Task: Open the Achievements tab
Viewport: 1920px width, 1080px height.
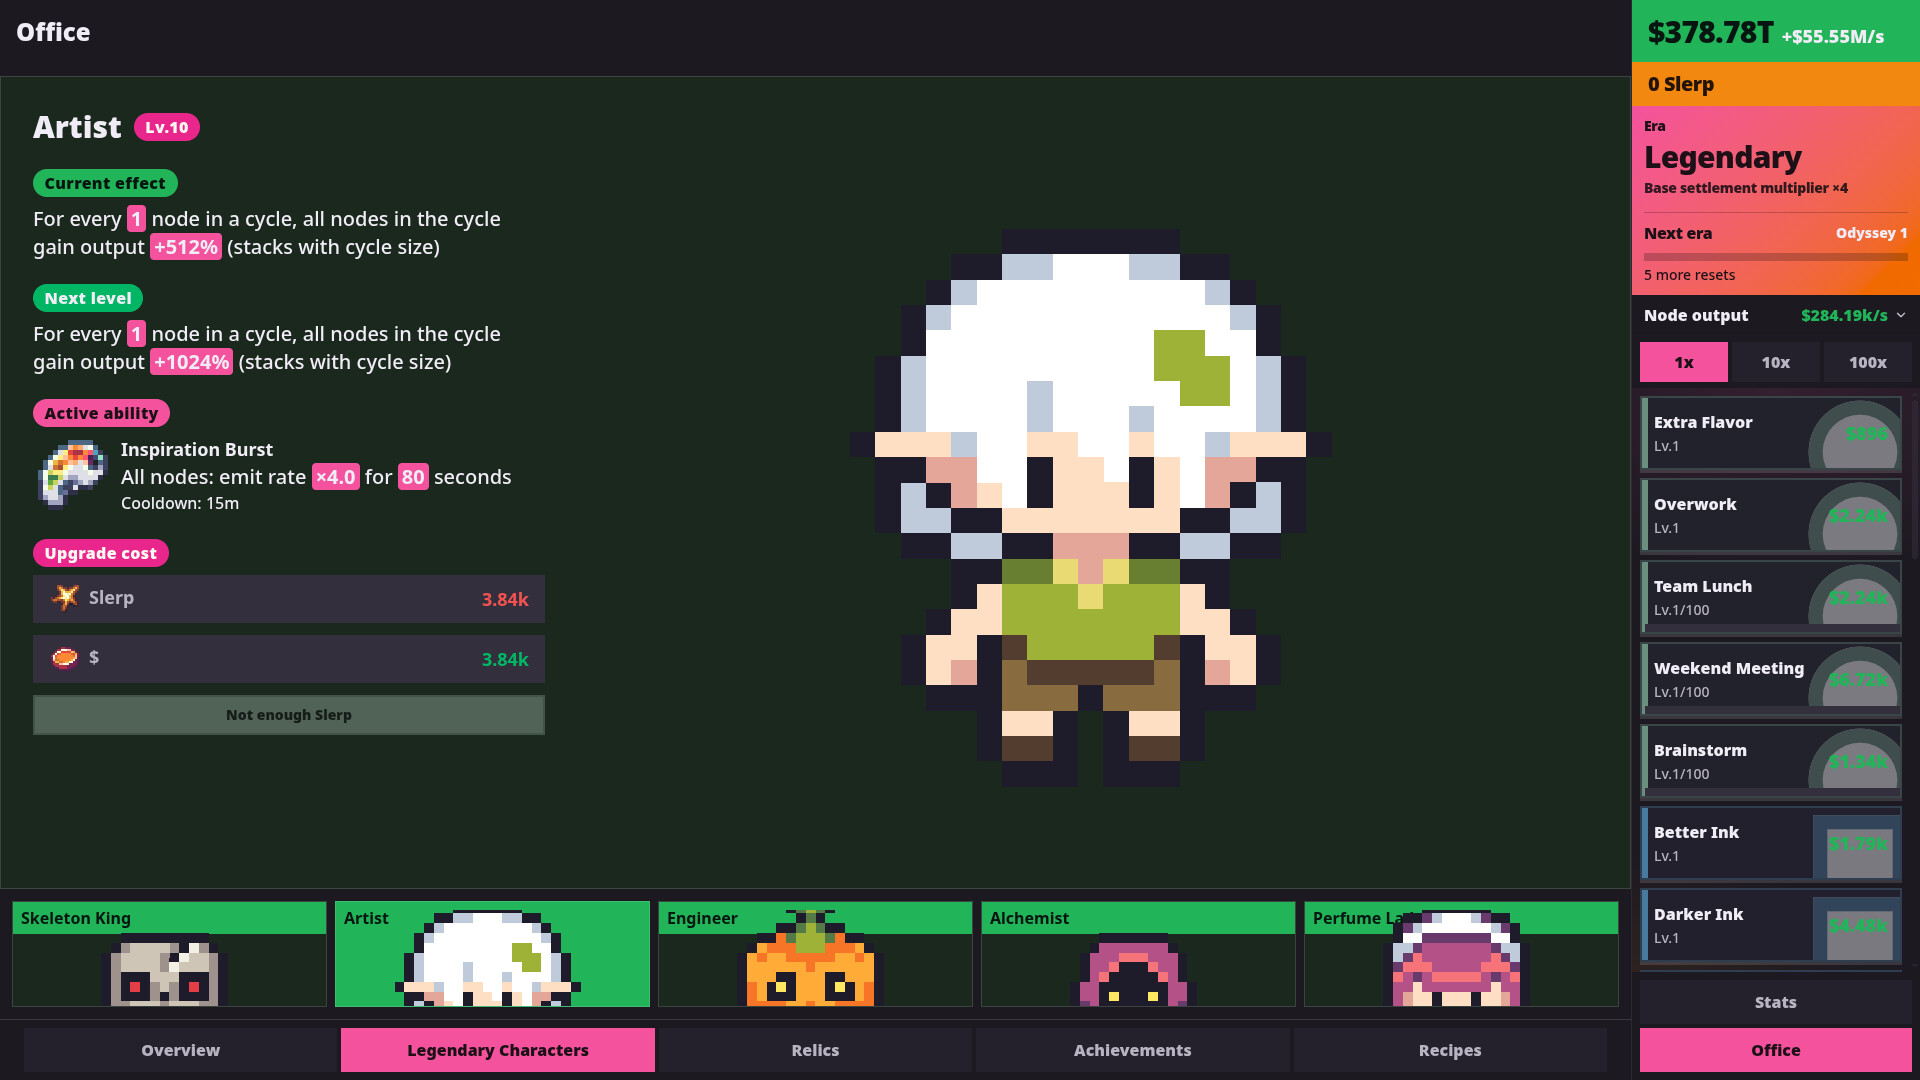Action: pyautogui.click(x=1133, y=1050)
